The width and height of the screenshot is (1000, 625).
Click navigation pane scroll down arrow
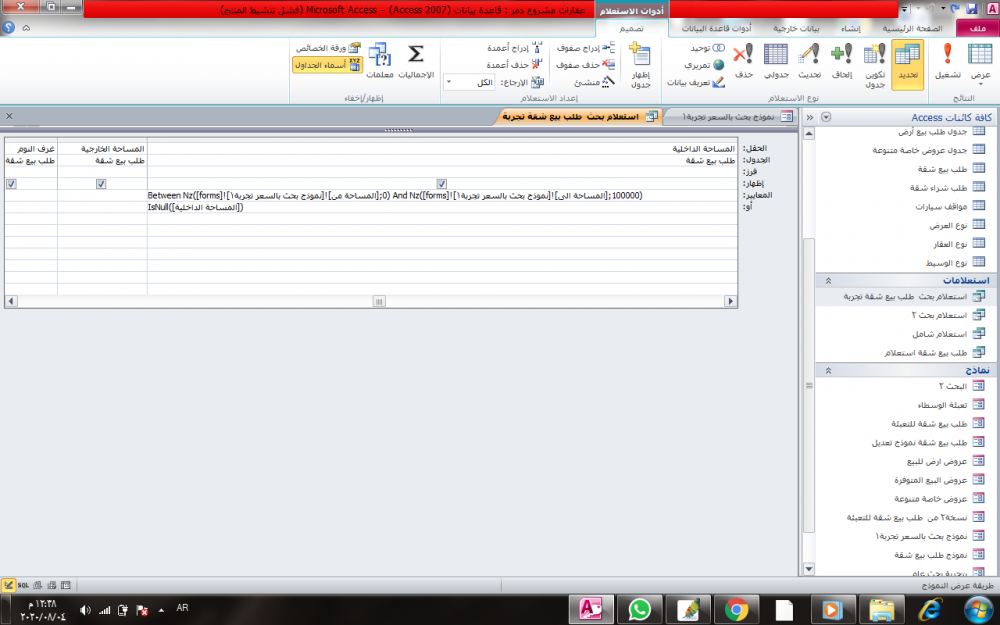pos(809,568)
